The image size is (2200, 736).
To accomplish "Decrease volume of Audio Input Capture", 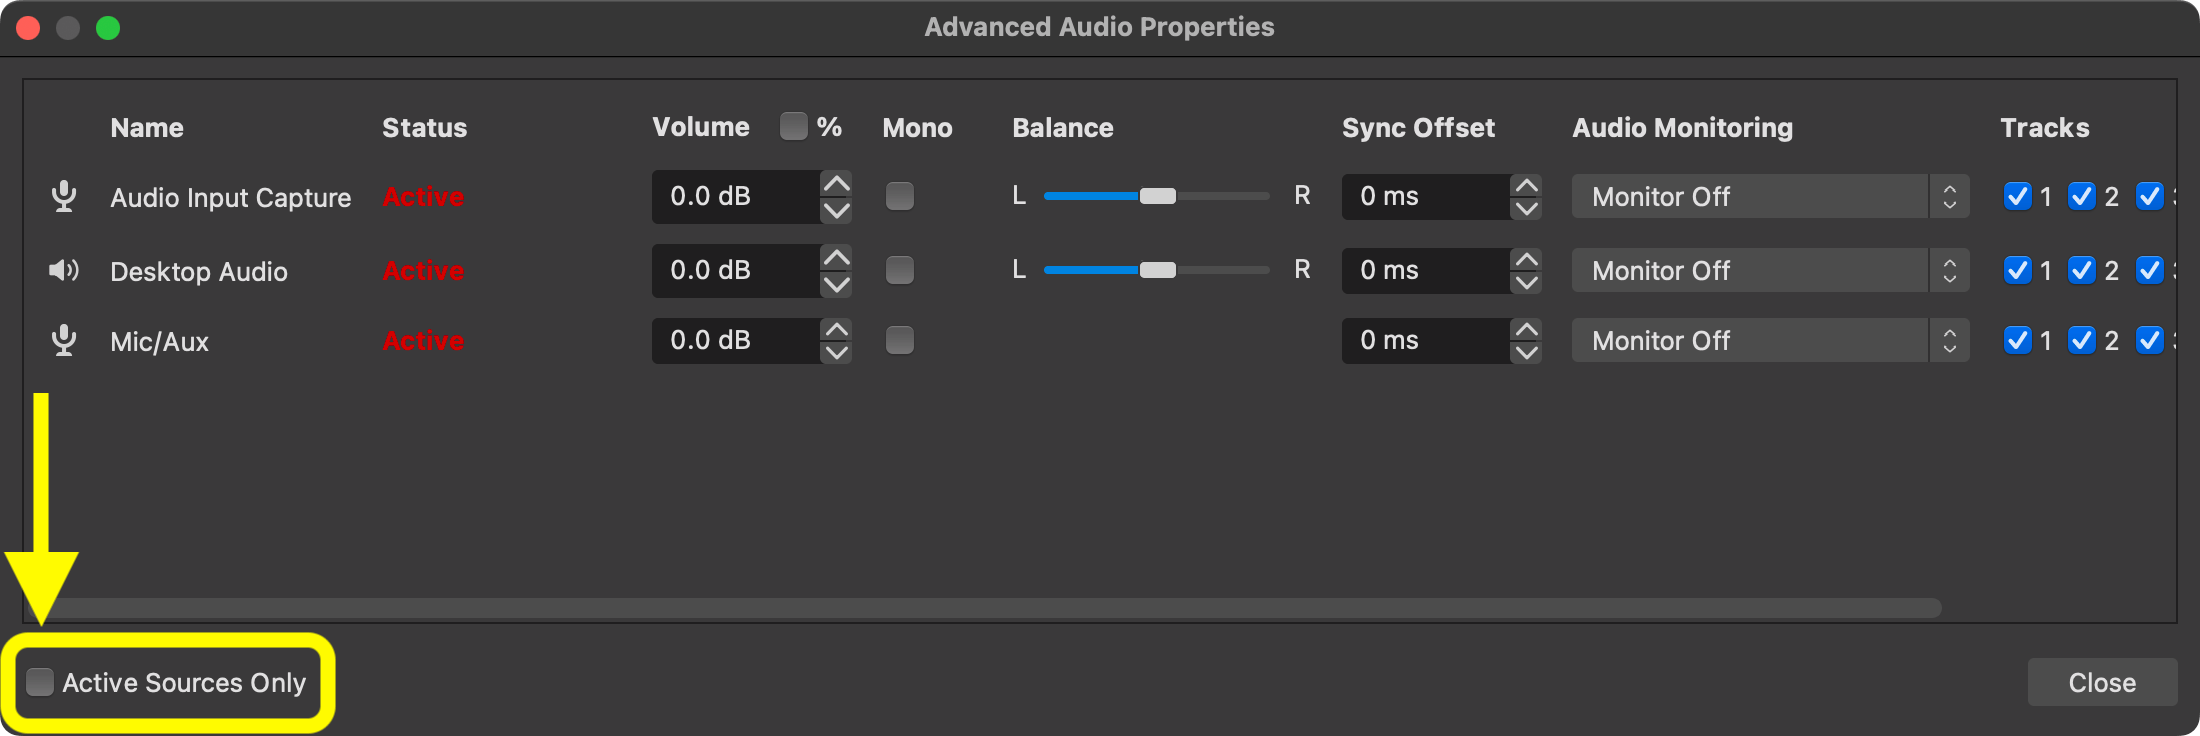I will click(836, 210).
